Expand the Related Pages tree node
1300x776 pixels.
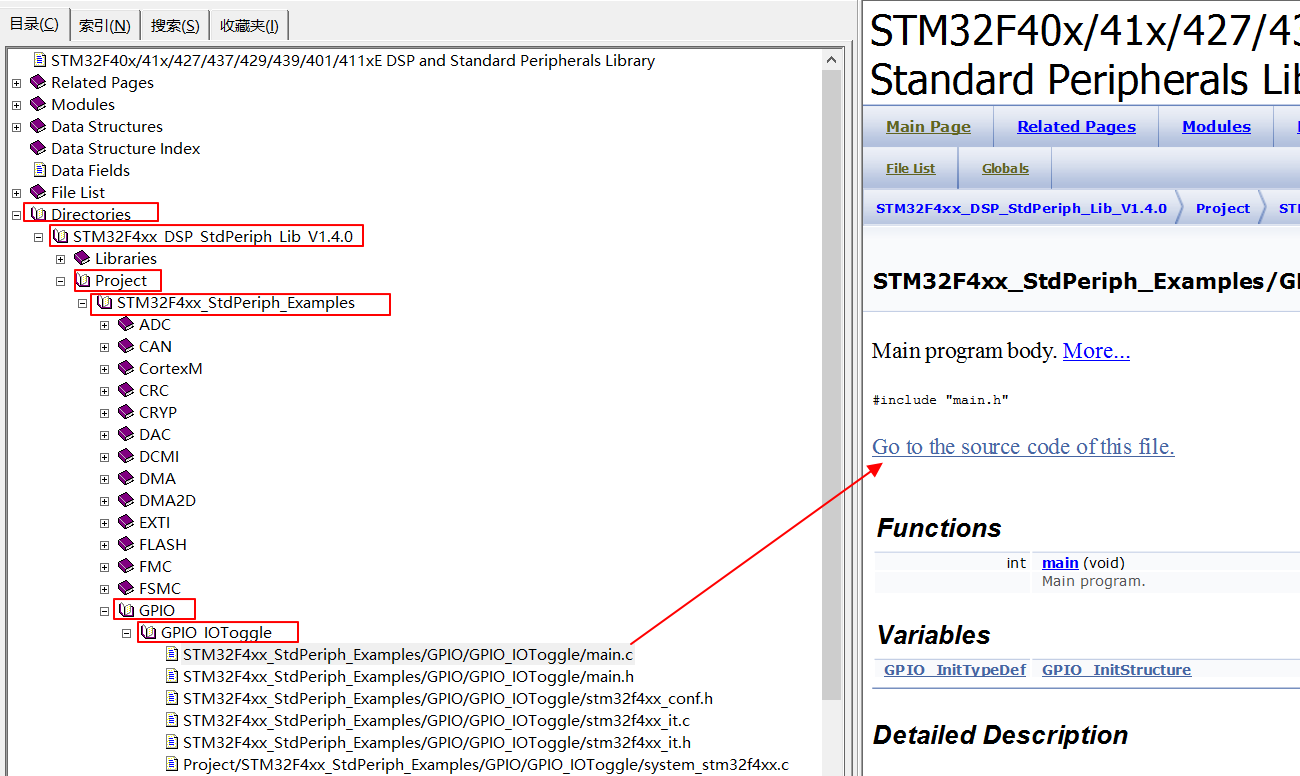pos(16,83)
